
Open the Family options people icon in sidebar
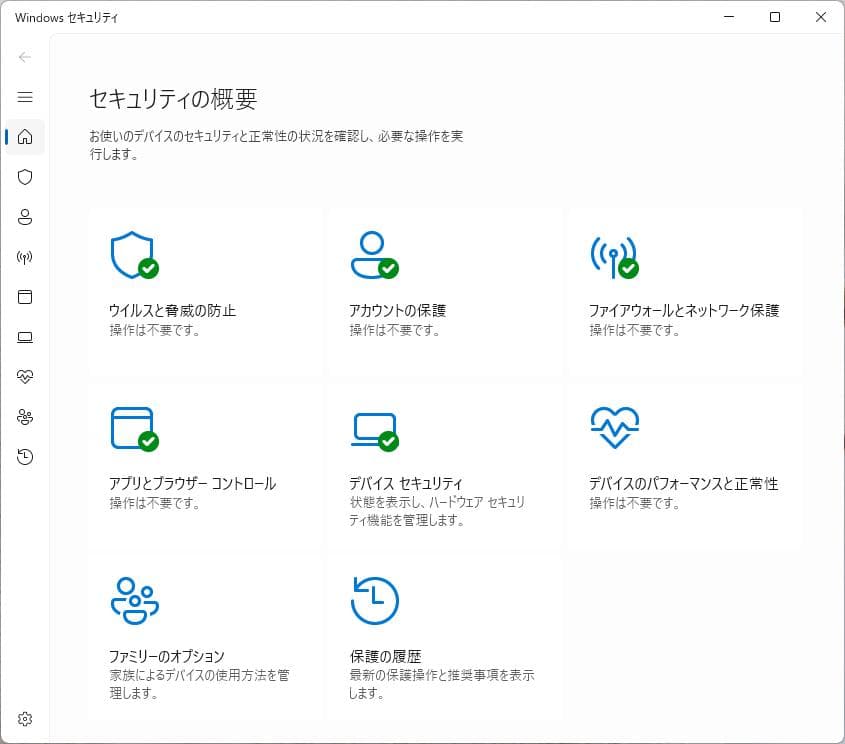point(25,417)
